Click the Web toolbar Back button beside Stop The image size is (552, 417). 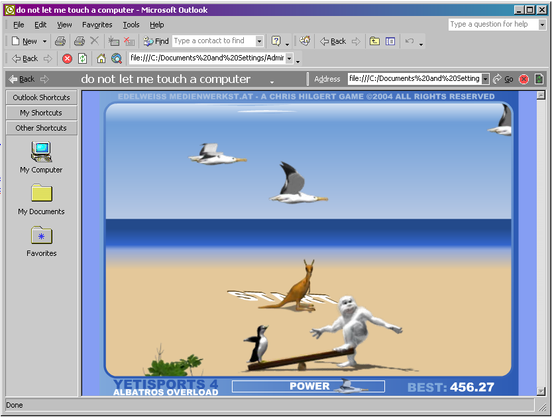[25, 58]
